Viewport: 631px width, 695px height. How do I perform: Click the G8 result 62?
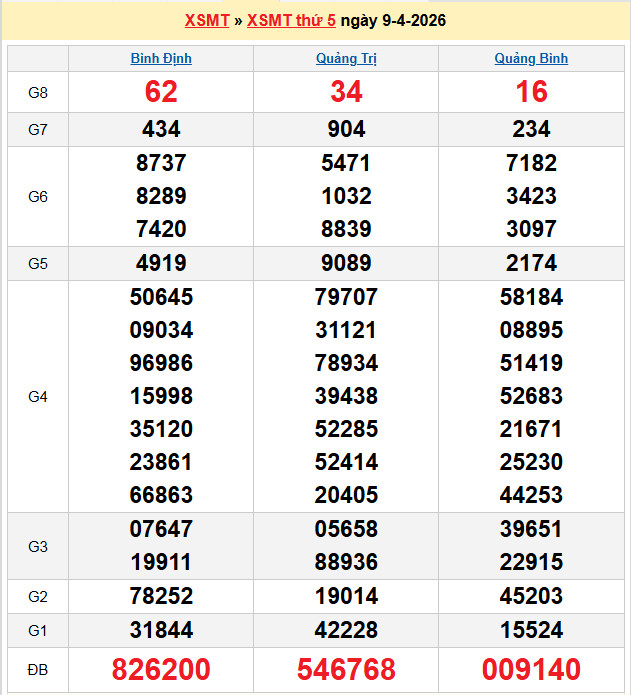(161, 92)
